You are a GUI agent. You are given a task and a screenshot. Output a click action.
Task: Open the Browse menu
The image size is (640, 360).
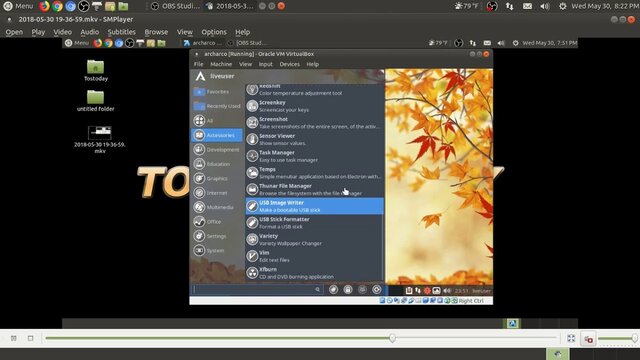coord(156,32)
